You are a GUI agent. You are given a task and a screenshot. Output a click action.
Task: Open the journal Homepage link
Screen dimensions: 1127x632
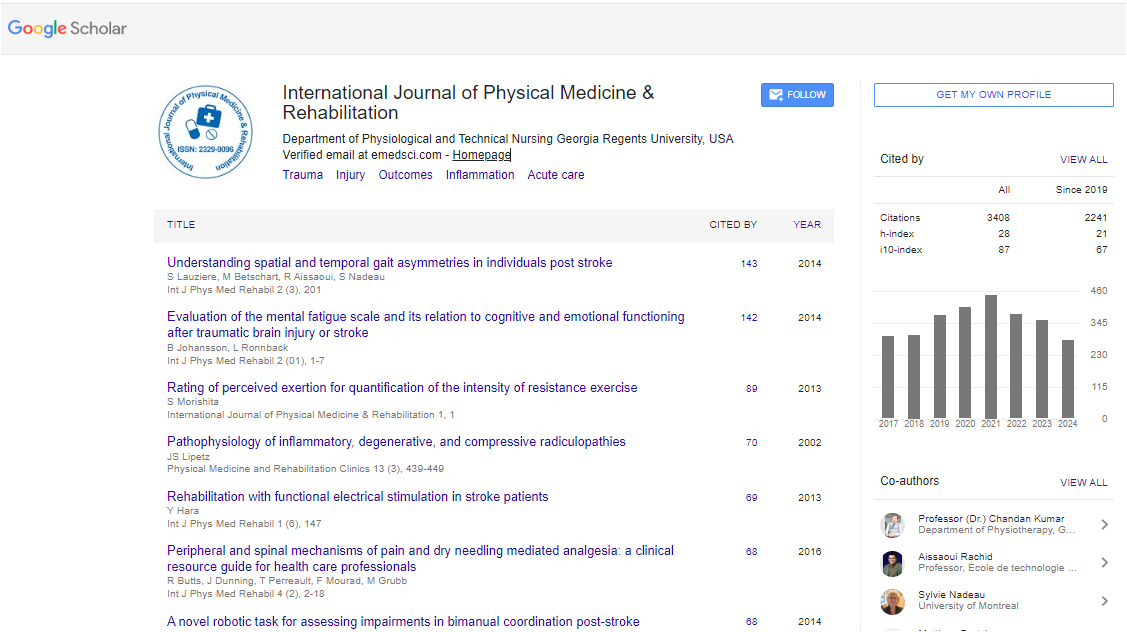click(481, 155)
